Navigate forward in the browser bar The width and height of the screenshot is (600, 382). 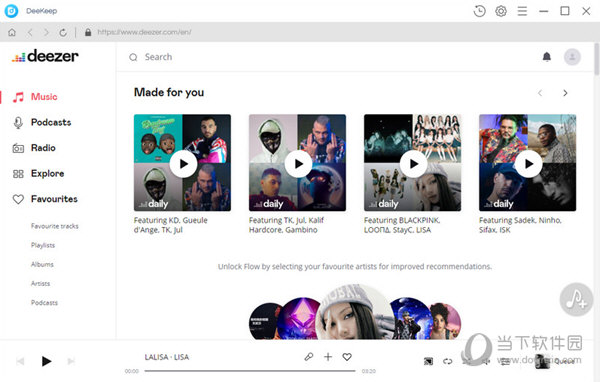point(46,32)
